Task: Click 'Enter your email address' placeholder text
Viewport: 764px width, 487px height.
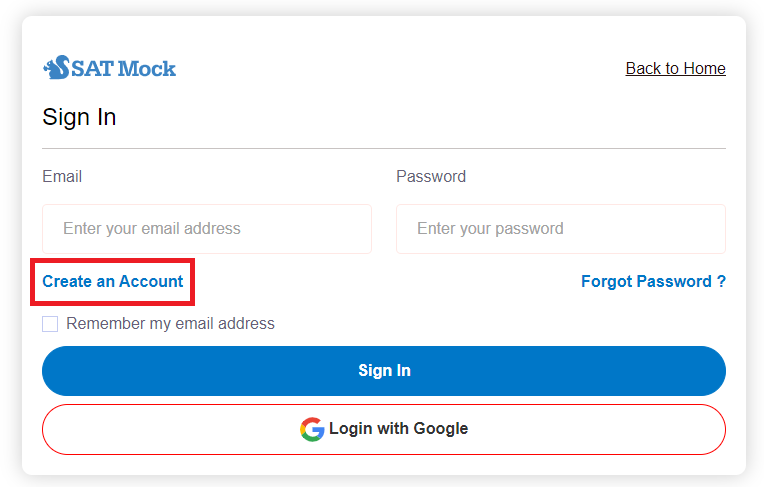Action: [x=152, y=229]
